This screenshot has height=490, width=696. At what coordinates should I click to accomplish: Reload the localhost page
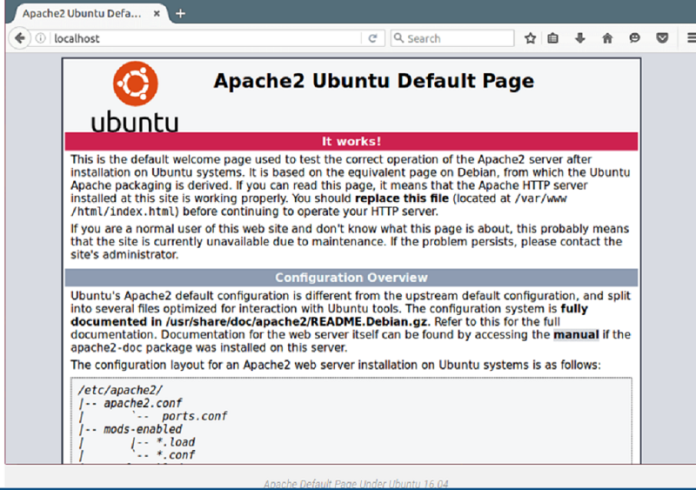pyautogui.click(x=372, y=39)
